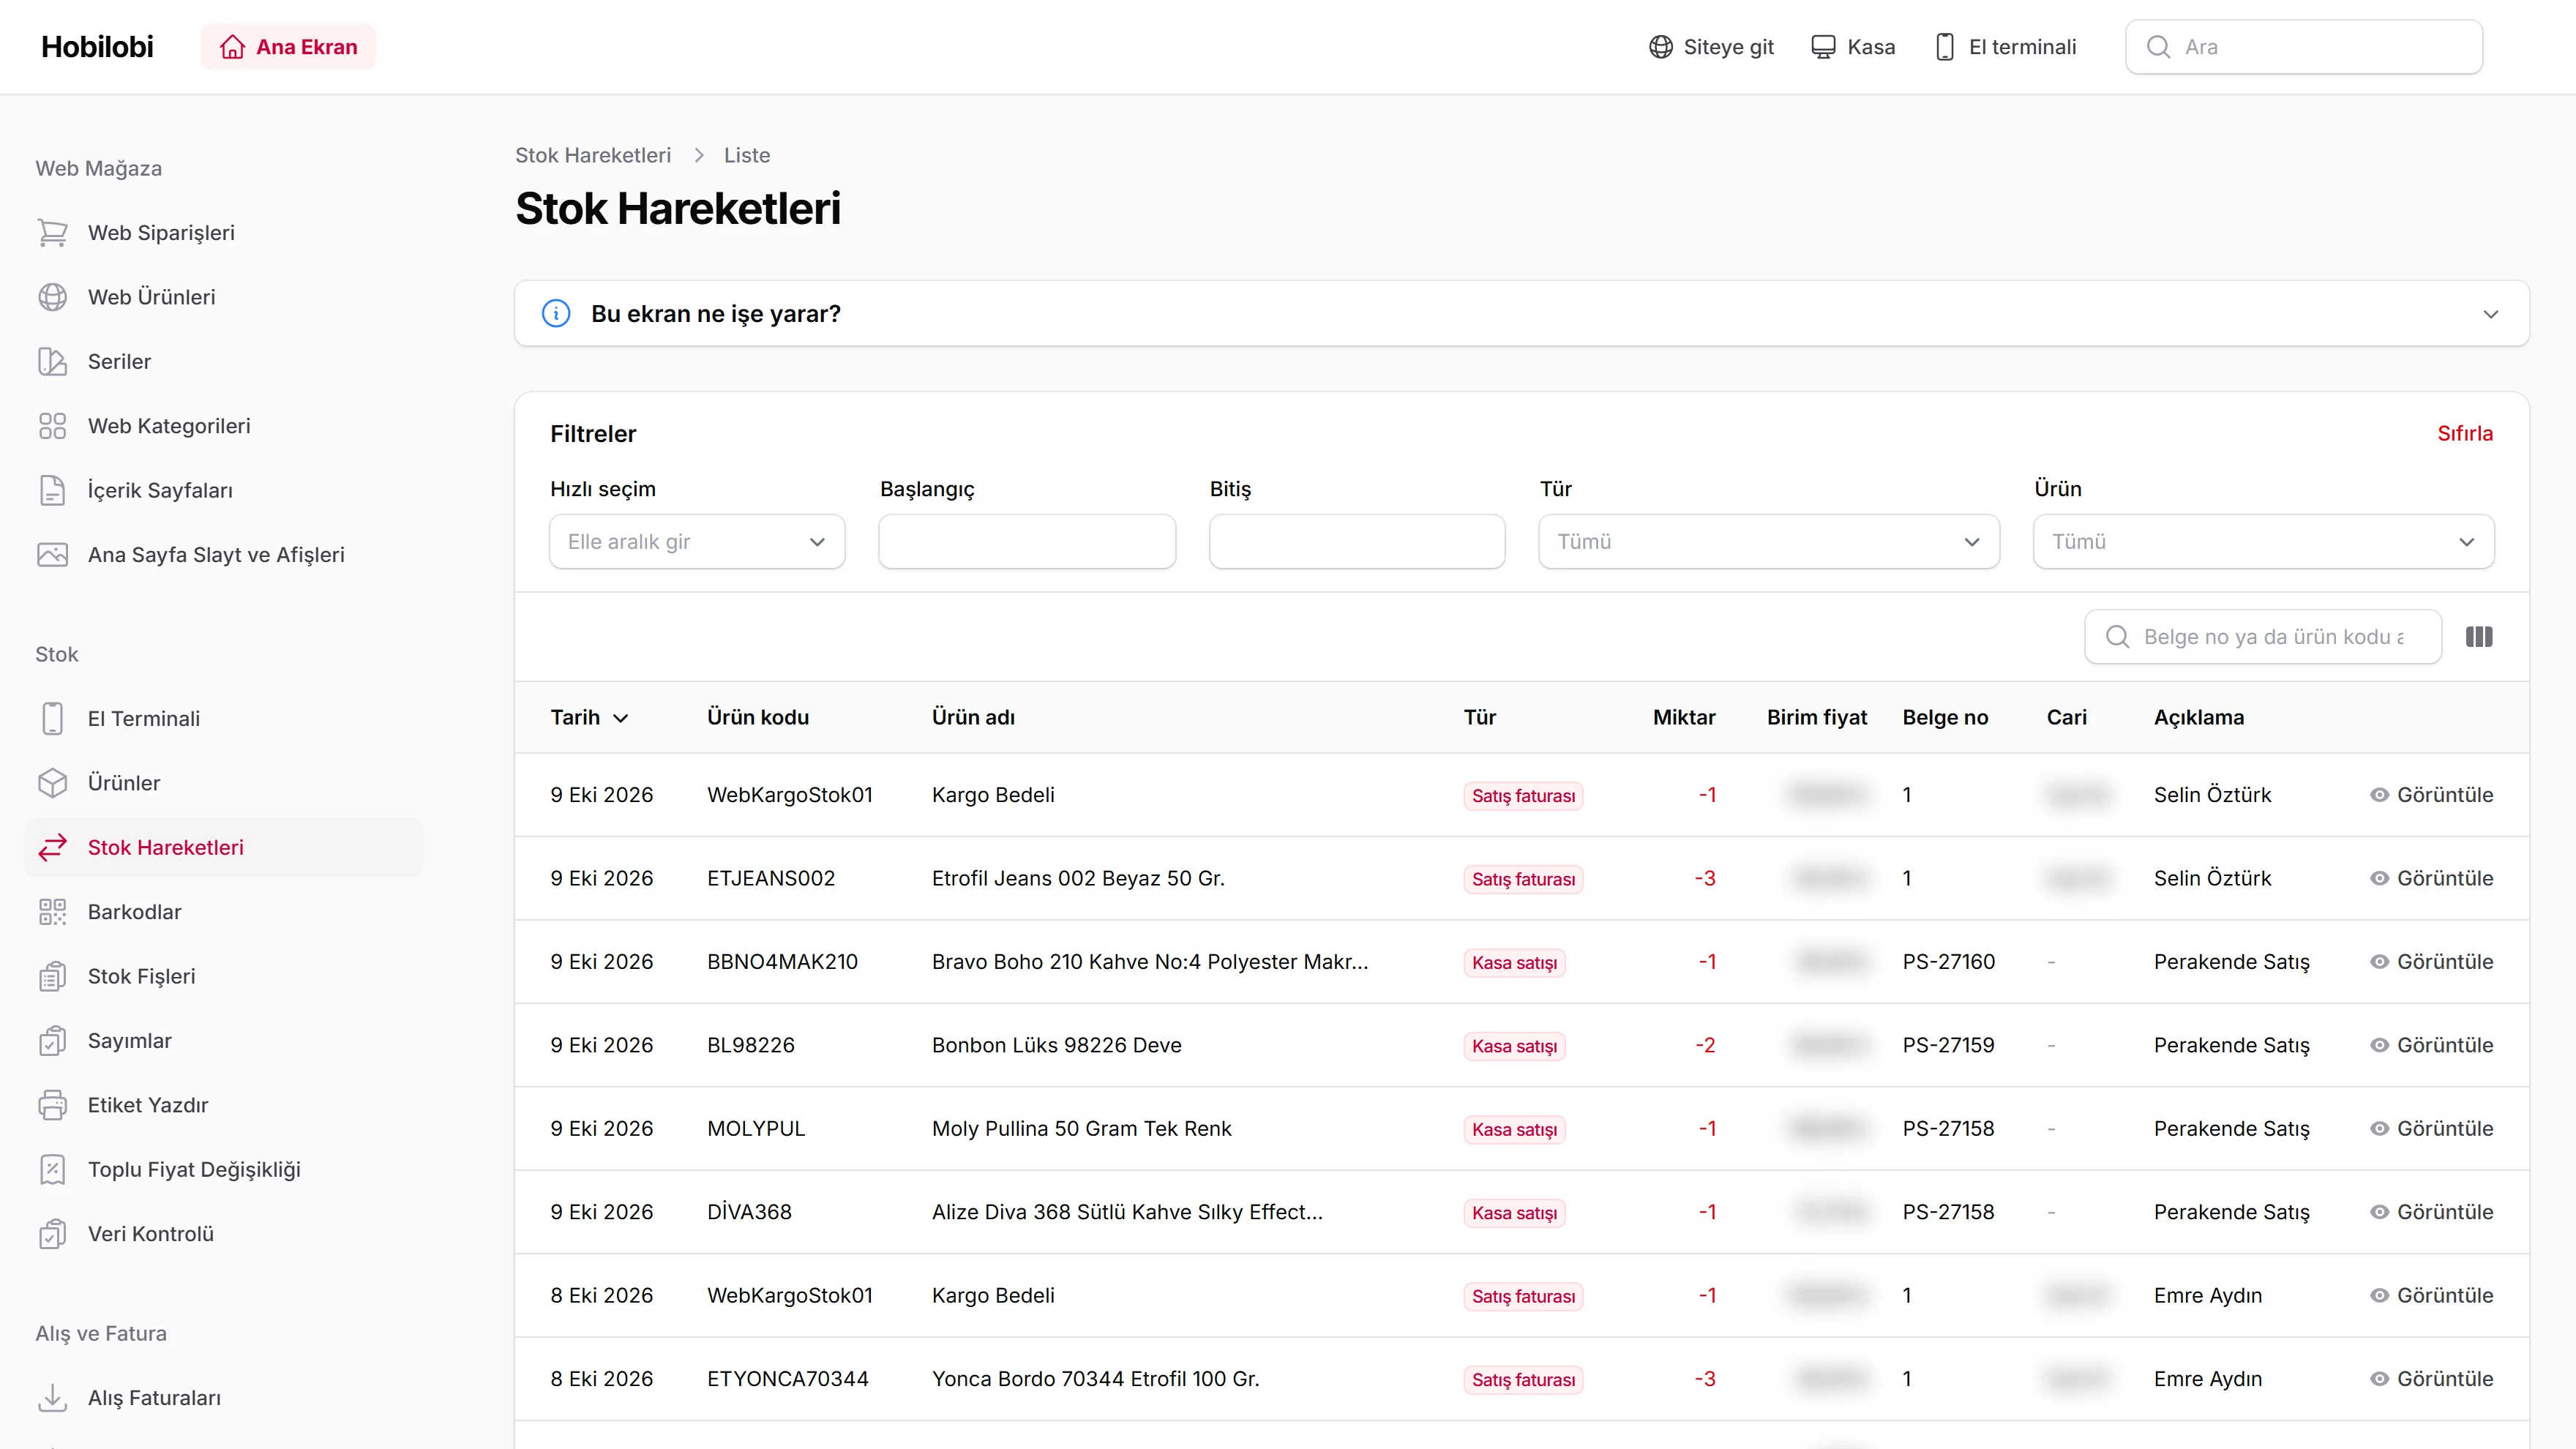
Task: Focus the Belge no or ürün kodu search field
Action: pos(2263,637)
